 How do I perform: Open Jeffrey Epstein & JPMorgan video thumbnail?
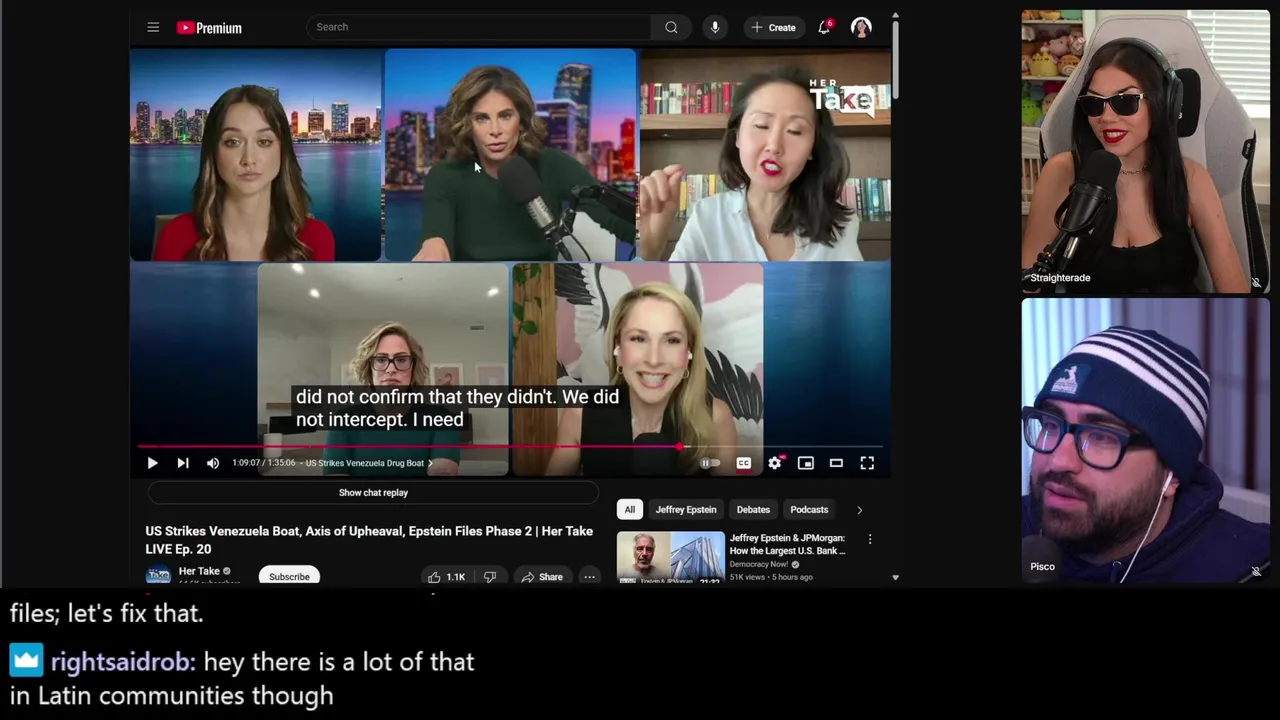pyautogui.click(x=670, y=558)
